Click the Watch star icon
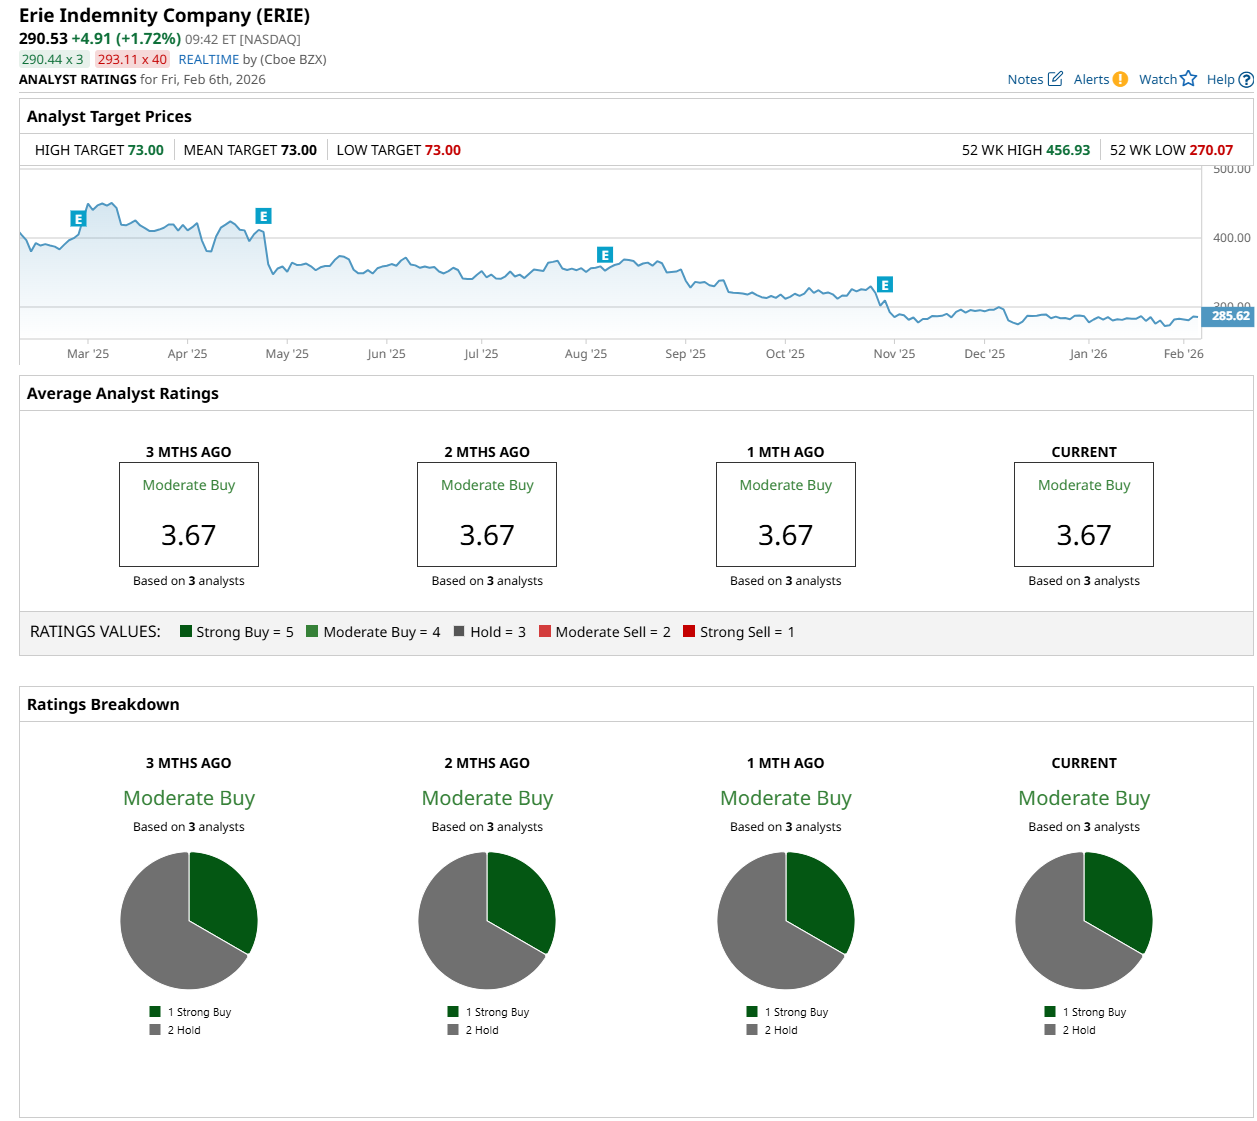This screenshot has width=1257, height=1121. pyautogui.click(x=1188, y=79)
